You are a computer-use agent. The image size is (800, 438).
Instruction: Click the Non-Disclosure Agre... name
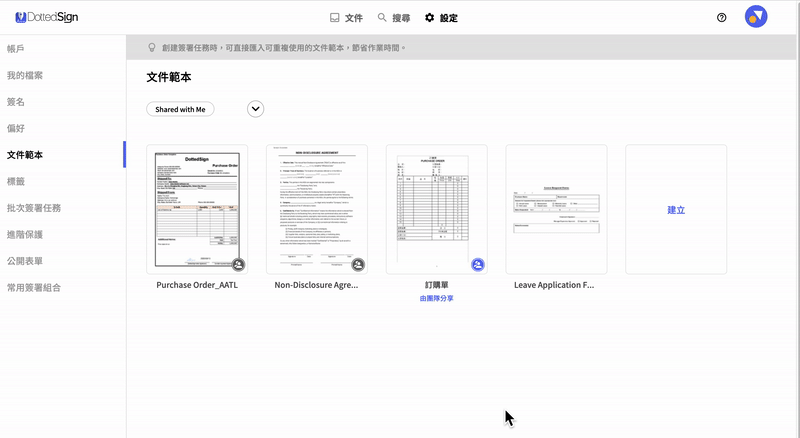[x=316, y=285]
